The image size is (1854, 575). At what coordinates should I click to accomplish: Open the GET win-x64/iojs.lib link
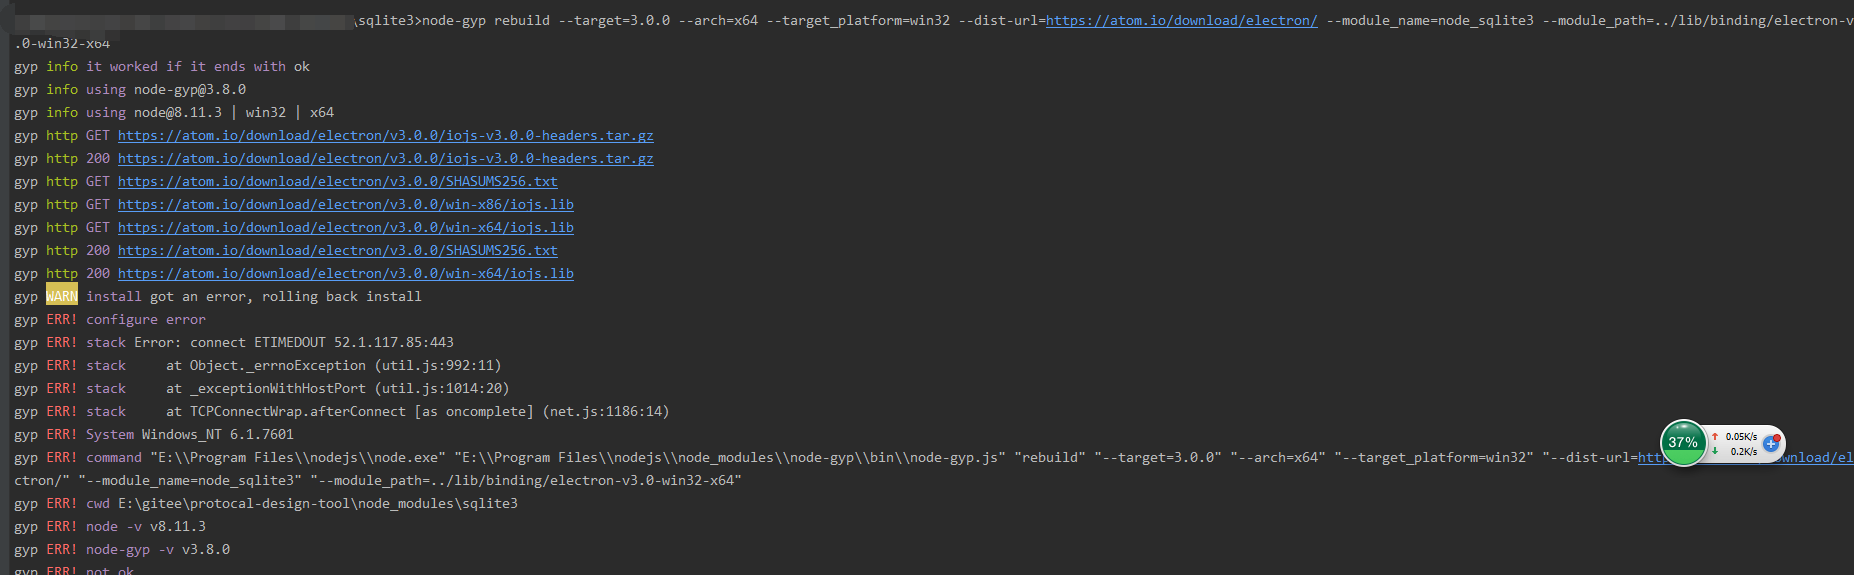click(345, 227)
